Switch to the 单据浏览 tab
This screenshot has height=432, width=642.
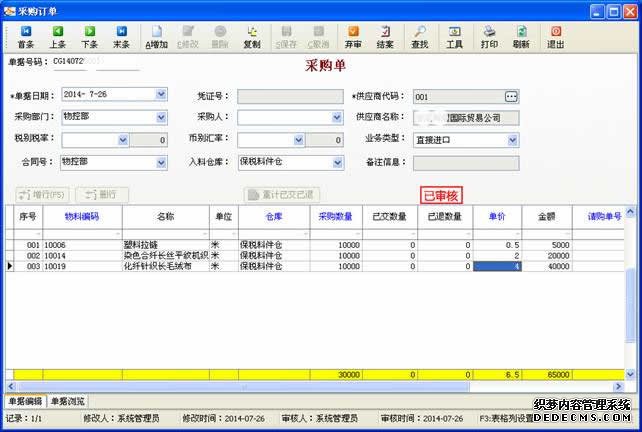[68, 400]
